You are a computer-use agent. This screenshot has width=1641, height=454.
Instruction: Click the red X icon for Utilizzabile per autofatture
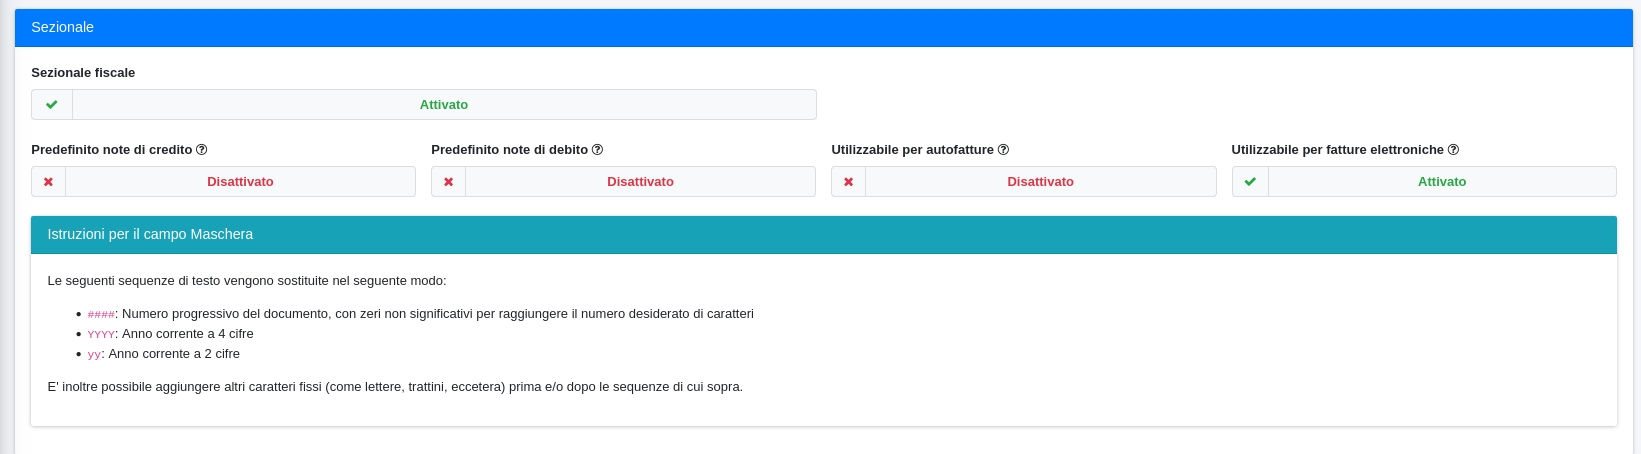pos(848,182)
